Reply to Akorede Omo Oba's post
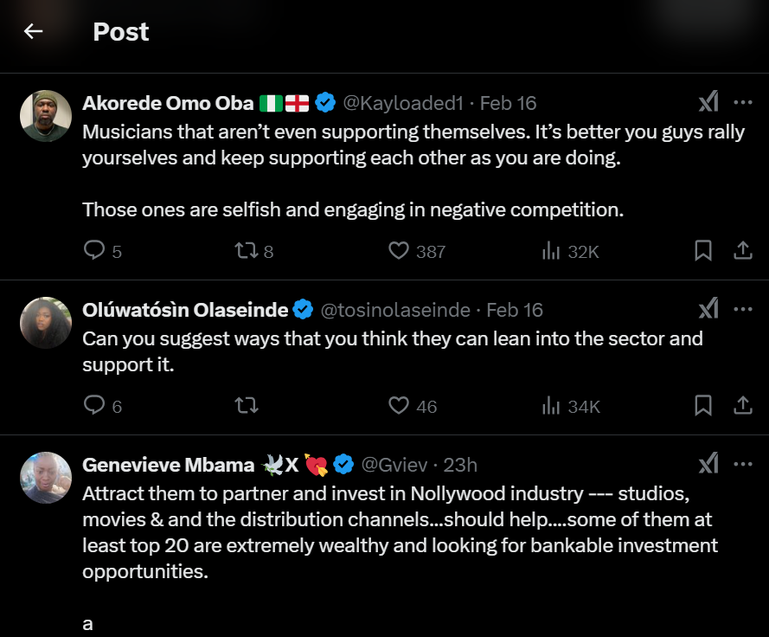Image resolution: width=769 pixels, height=637 pixels. 95,251
